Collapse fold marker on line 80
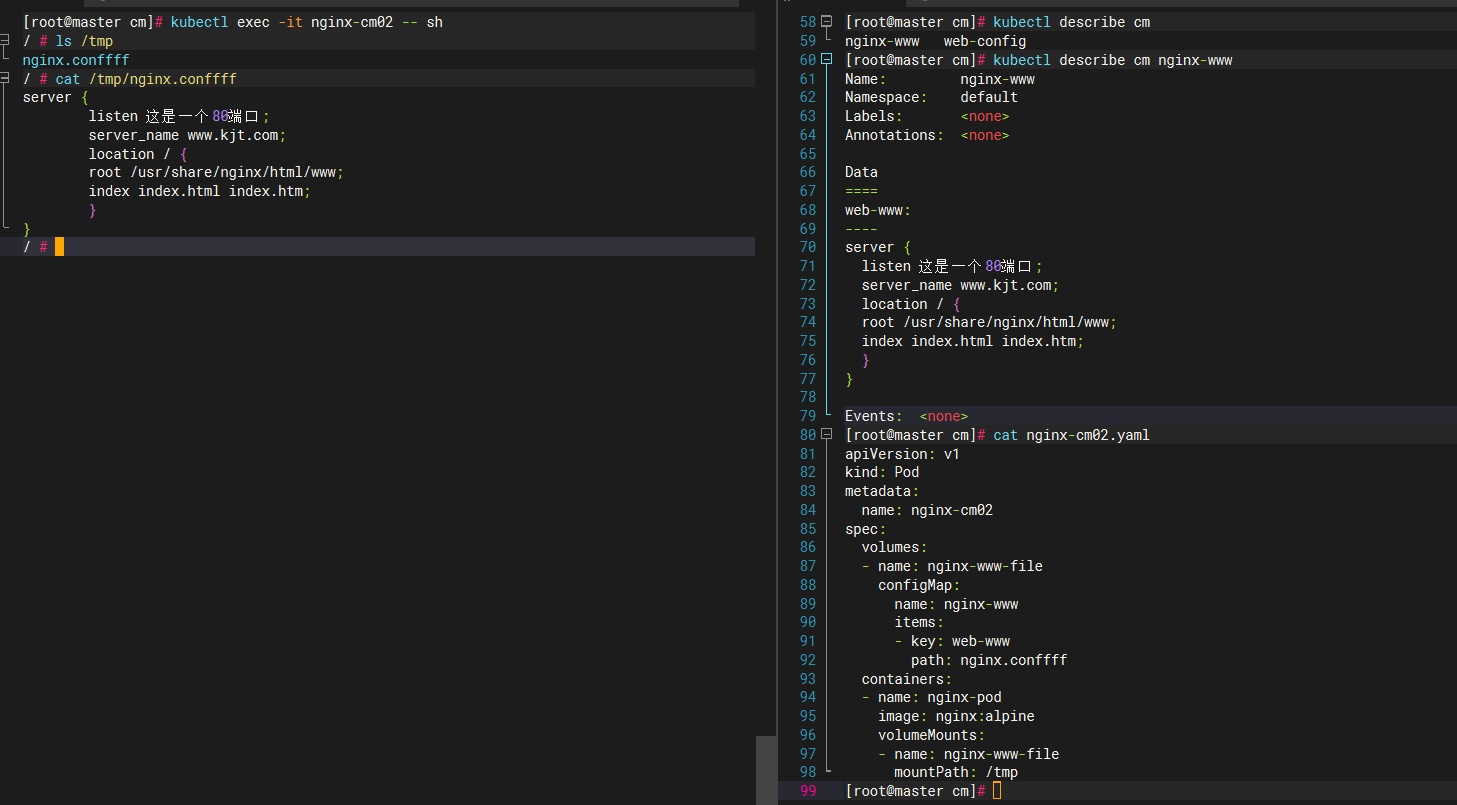The height and width of the screenshot is (805, 1457). (x=827, y=435)
